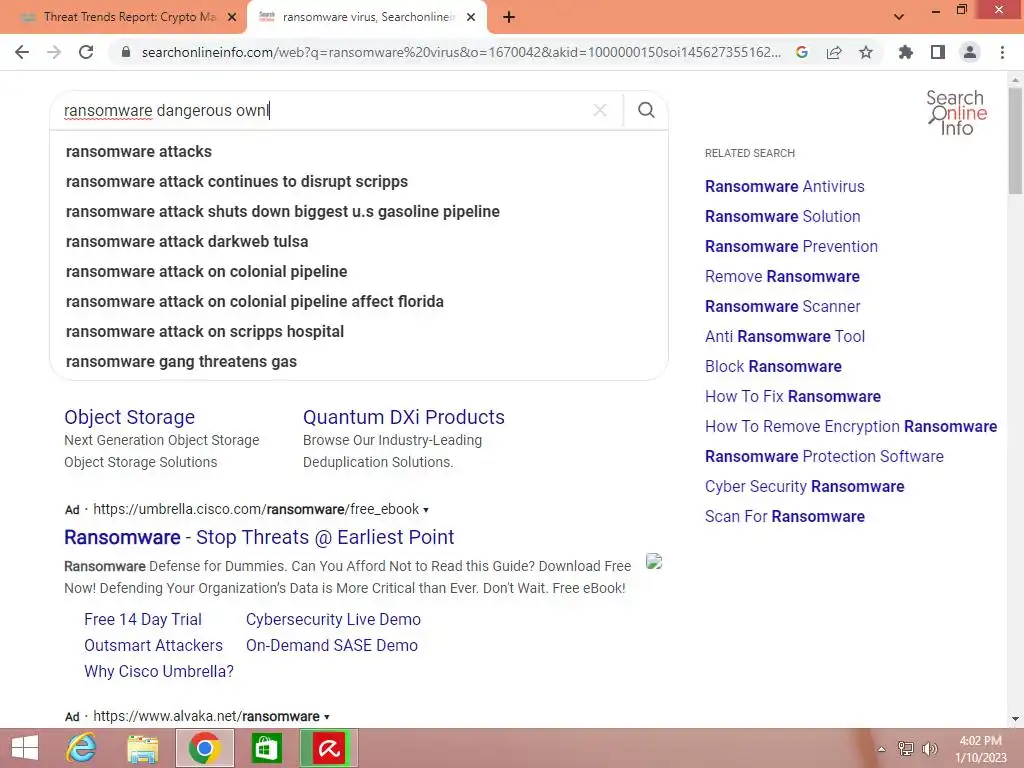The image size is (1024, 768).
Task: Choose suggestion 'ransomware gang threatens gas'
Action: coord(182,362)
